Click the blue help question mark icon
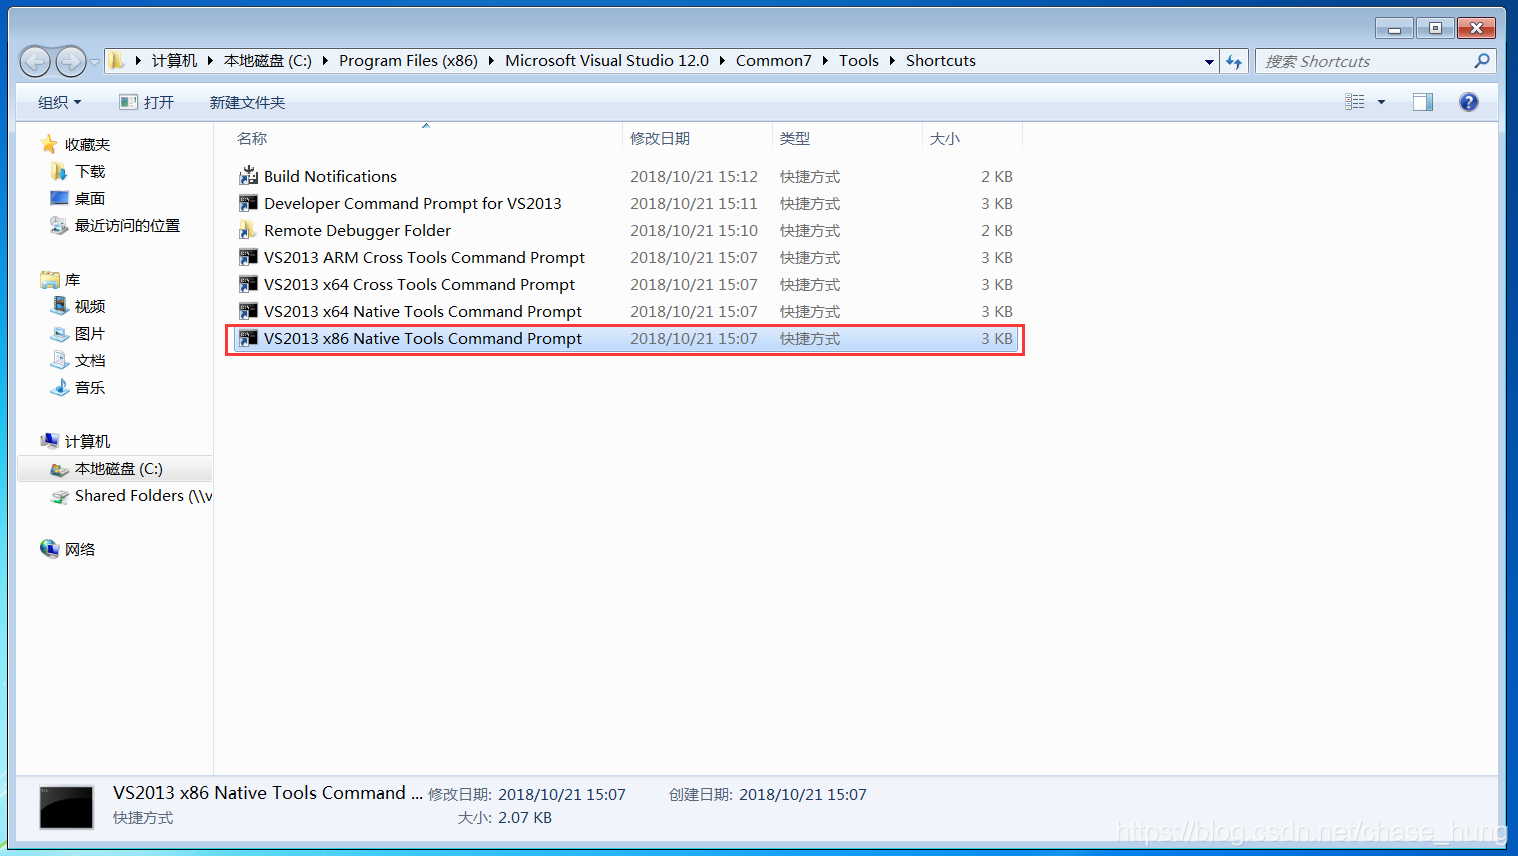1518x856 pixels. coord(1469,102)
